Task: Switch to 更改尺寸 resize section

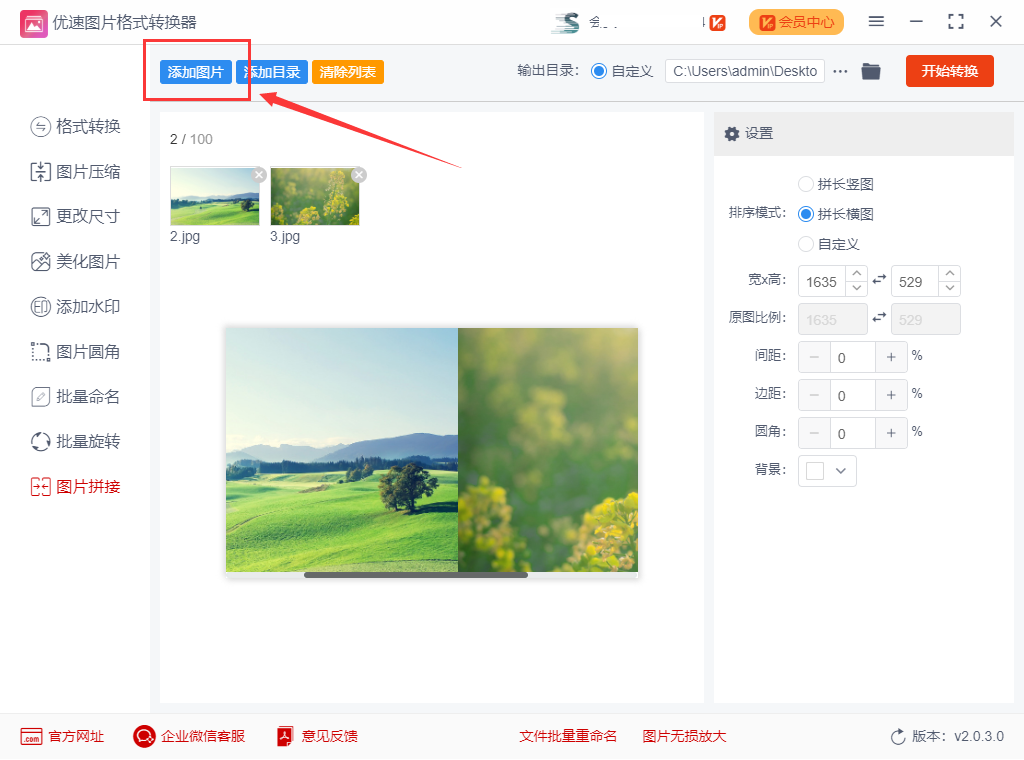Action: pyautogui.click(x=75, y=216)
